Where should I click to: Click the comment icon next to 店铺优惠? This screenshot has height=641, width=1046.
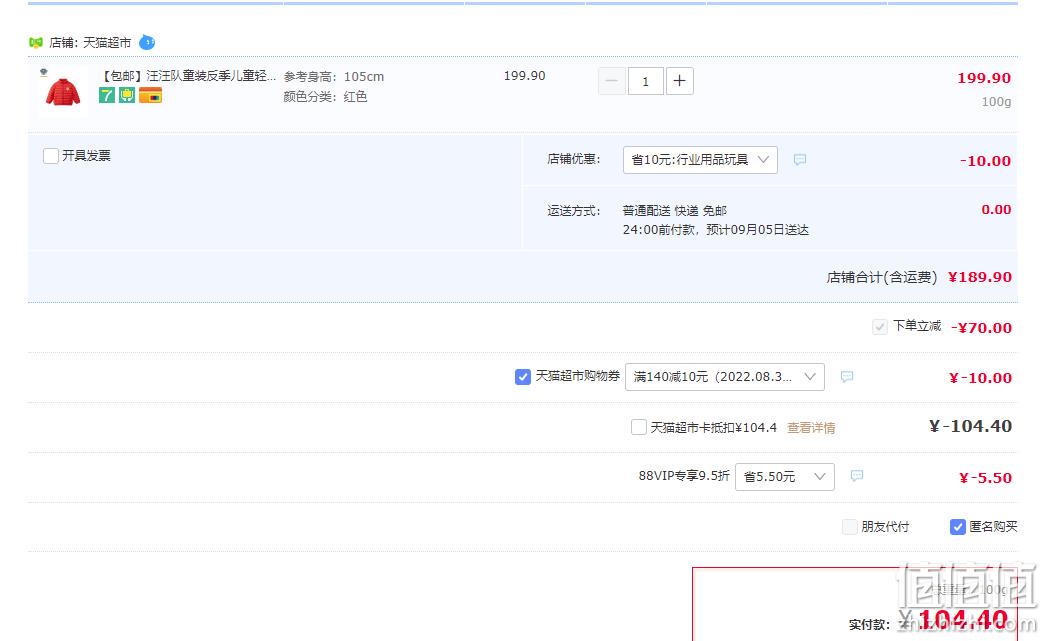(800, 159)
